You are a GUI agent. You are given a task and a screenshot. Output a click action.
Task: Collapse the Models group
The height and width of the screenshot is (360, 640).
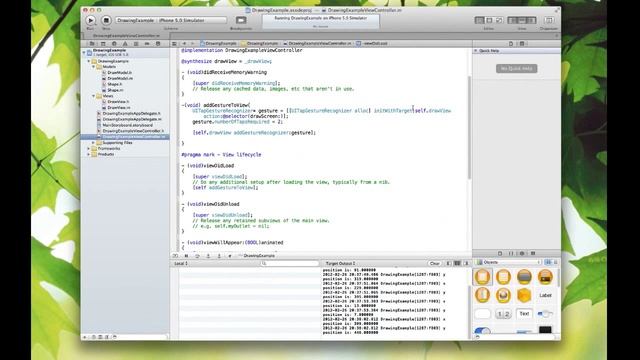coord(94,67)
